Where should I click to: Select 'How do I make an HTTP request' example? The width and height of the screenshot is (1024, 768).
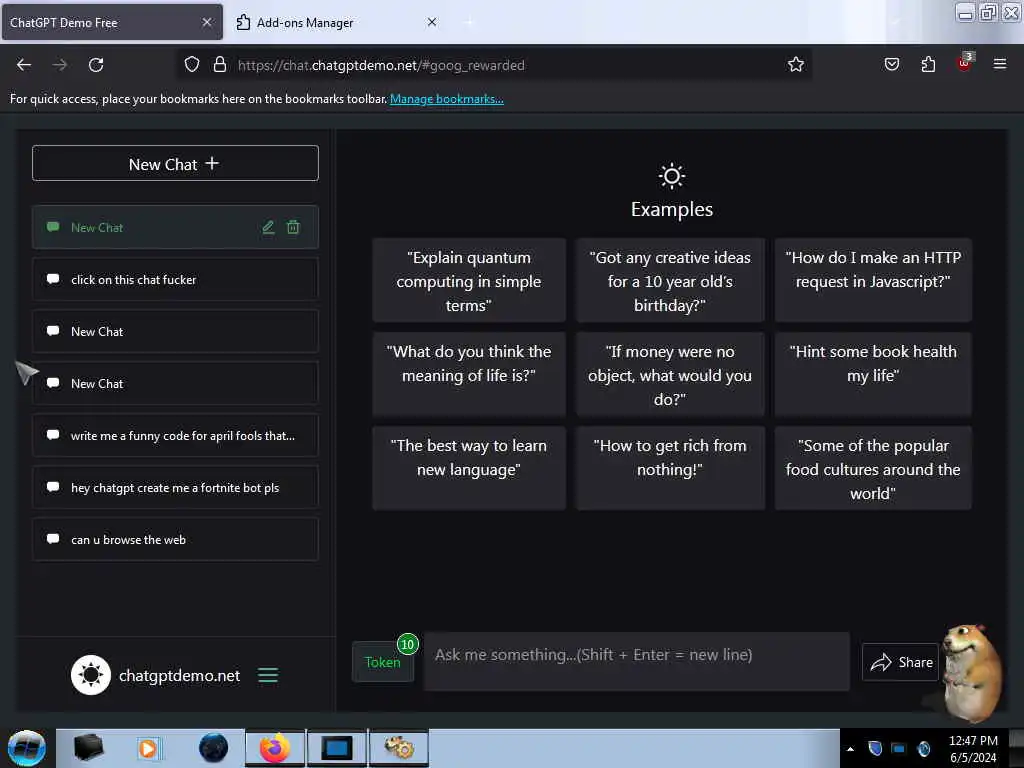(x=873, y=280)
